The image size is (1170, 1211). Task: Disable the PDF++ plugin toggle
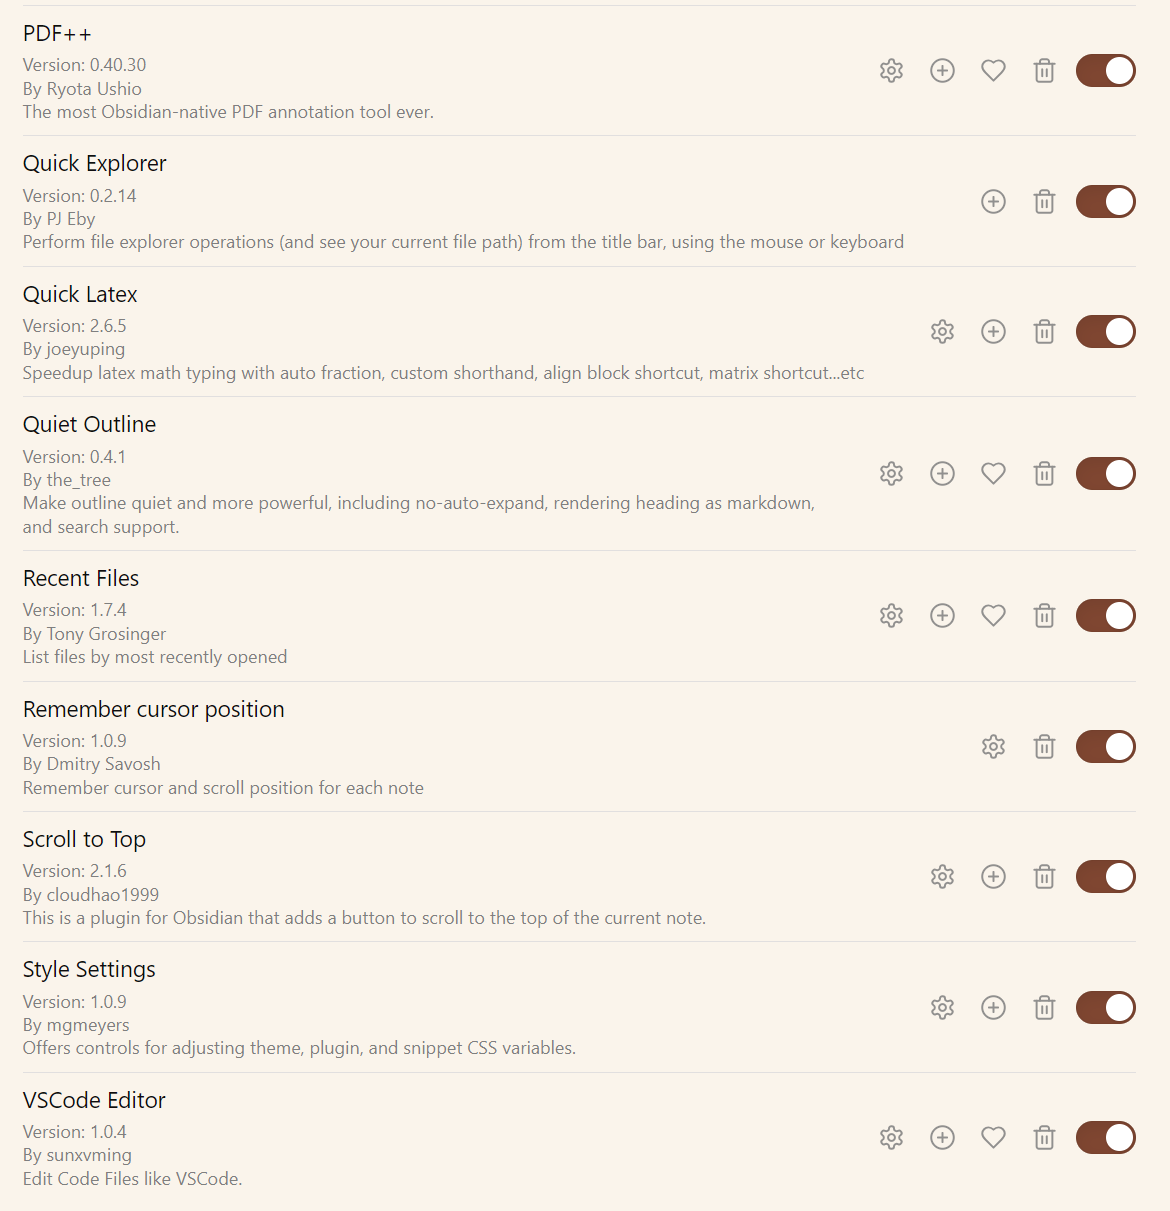(x=1106, y=71)
